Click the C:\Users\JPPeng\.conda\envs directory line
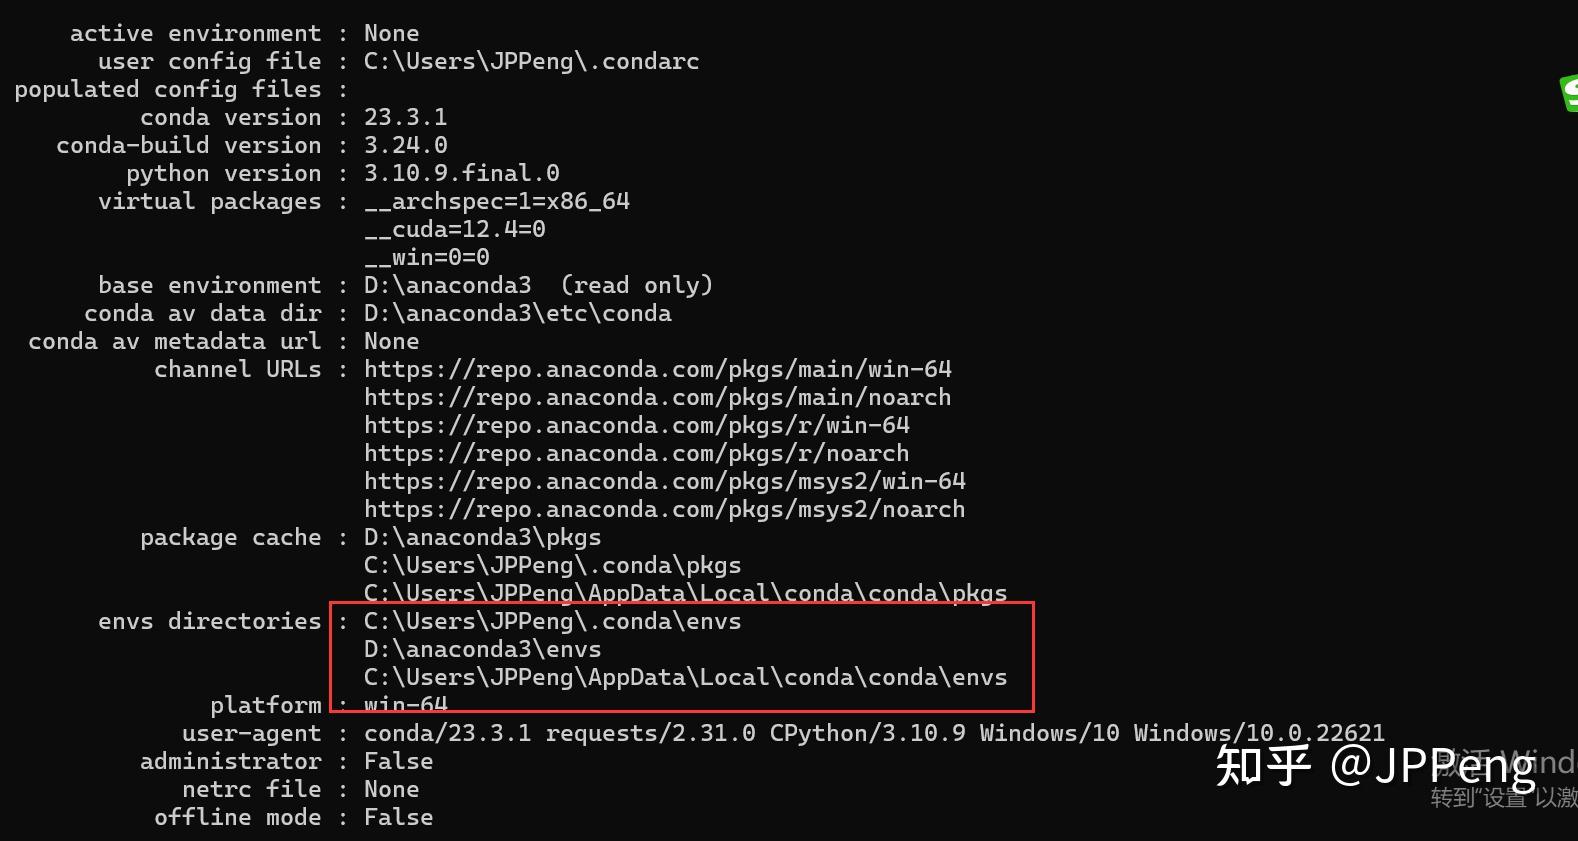Image resolution: width=1578 pixels, height=841 pixels. pos(552,622)
